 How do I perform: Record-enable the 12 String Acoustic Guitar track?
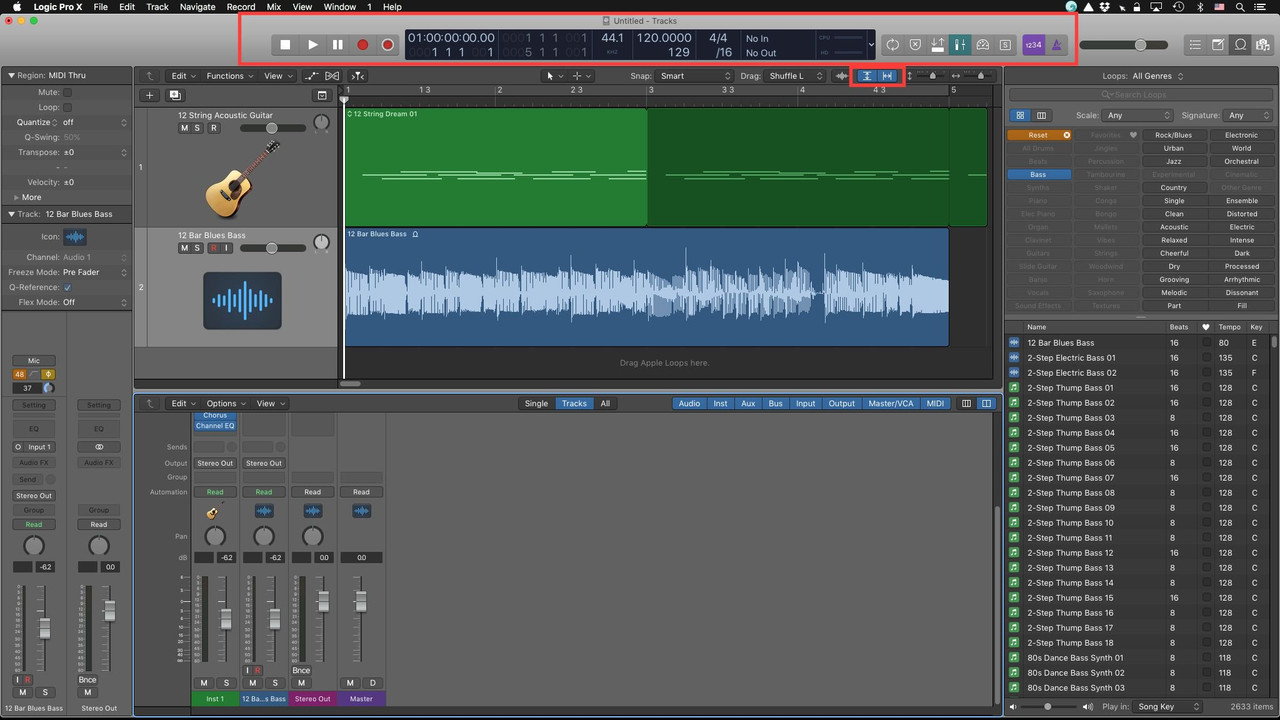[213, 129]
